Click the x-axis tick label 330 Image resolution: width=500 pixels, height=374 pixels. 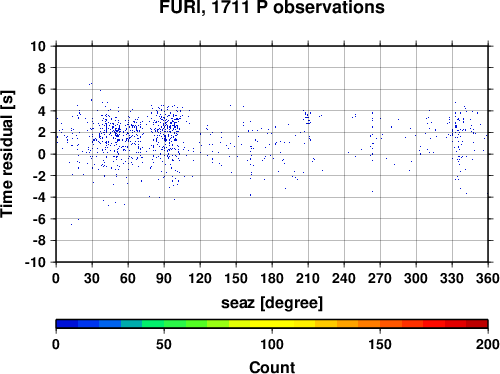pyautogui.click(x=452, y=278)
